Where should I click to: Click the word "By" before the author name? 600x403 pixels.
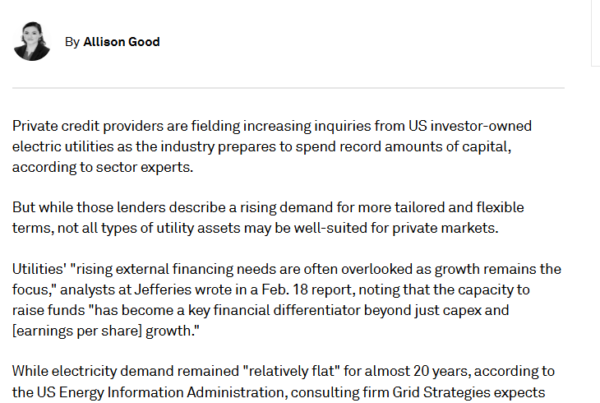click(72, 42)
